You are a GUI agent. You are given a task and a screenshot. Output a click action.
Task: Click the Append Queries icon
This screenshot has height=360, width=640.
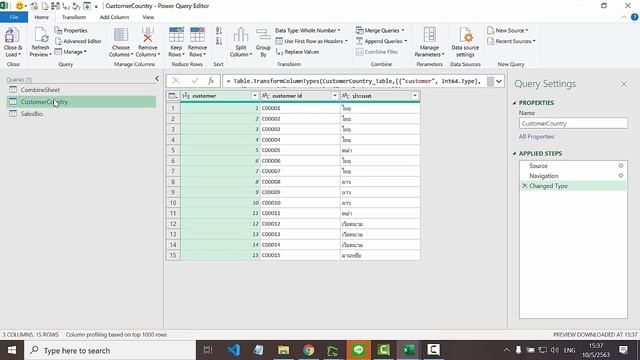pyautogui.click(x=360, y=41)
